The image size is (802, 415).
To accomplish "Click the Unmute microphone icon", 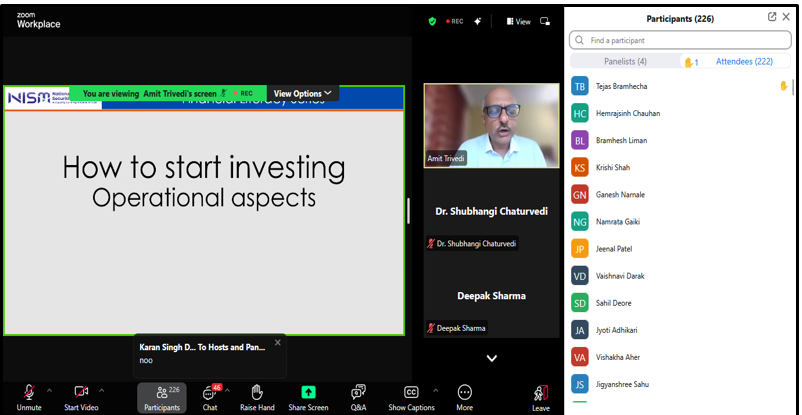I will (29, 391).
